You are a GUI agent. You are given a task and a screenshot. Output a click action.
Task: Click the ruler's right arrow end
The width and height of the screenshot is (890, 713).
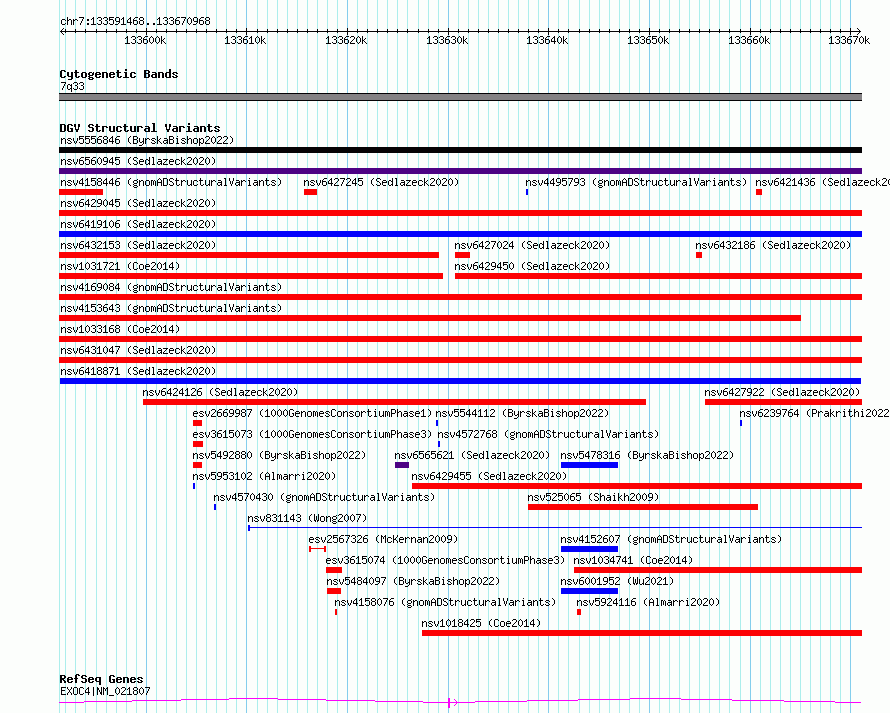[x=858, y=31]
